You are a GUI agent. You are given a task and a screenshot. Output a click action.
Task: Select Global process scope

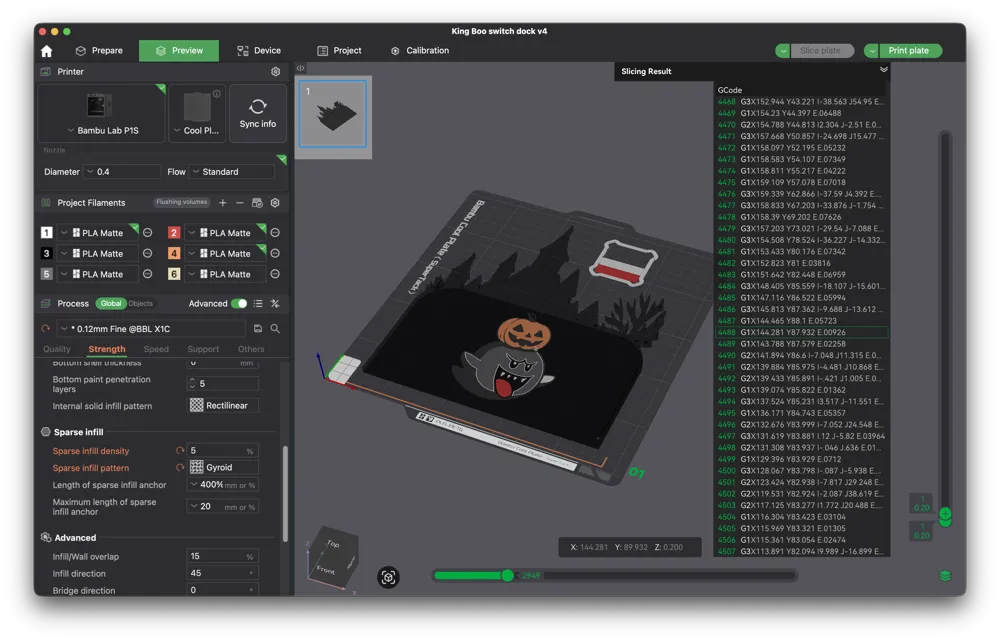pos(110,304)
